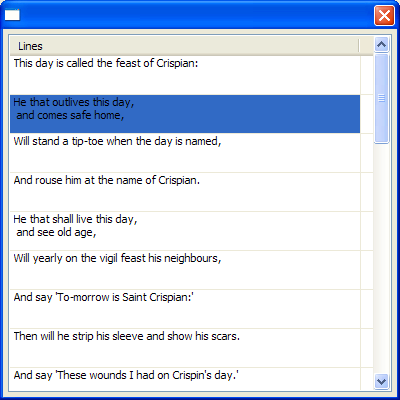Select row 'And say These wounds I had'

click(185, 379)
